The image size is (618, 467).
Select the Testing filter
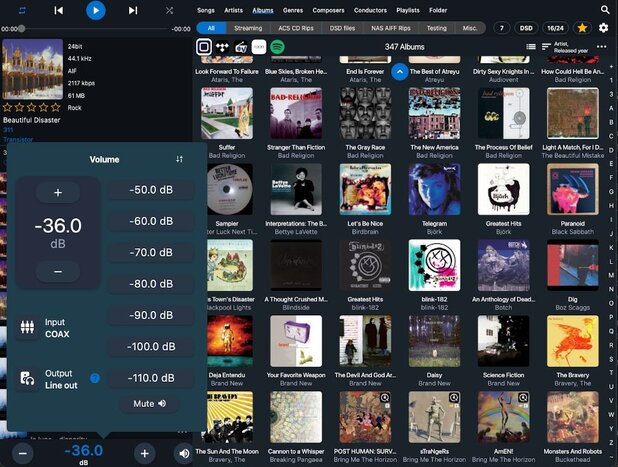pos(437,28)
